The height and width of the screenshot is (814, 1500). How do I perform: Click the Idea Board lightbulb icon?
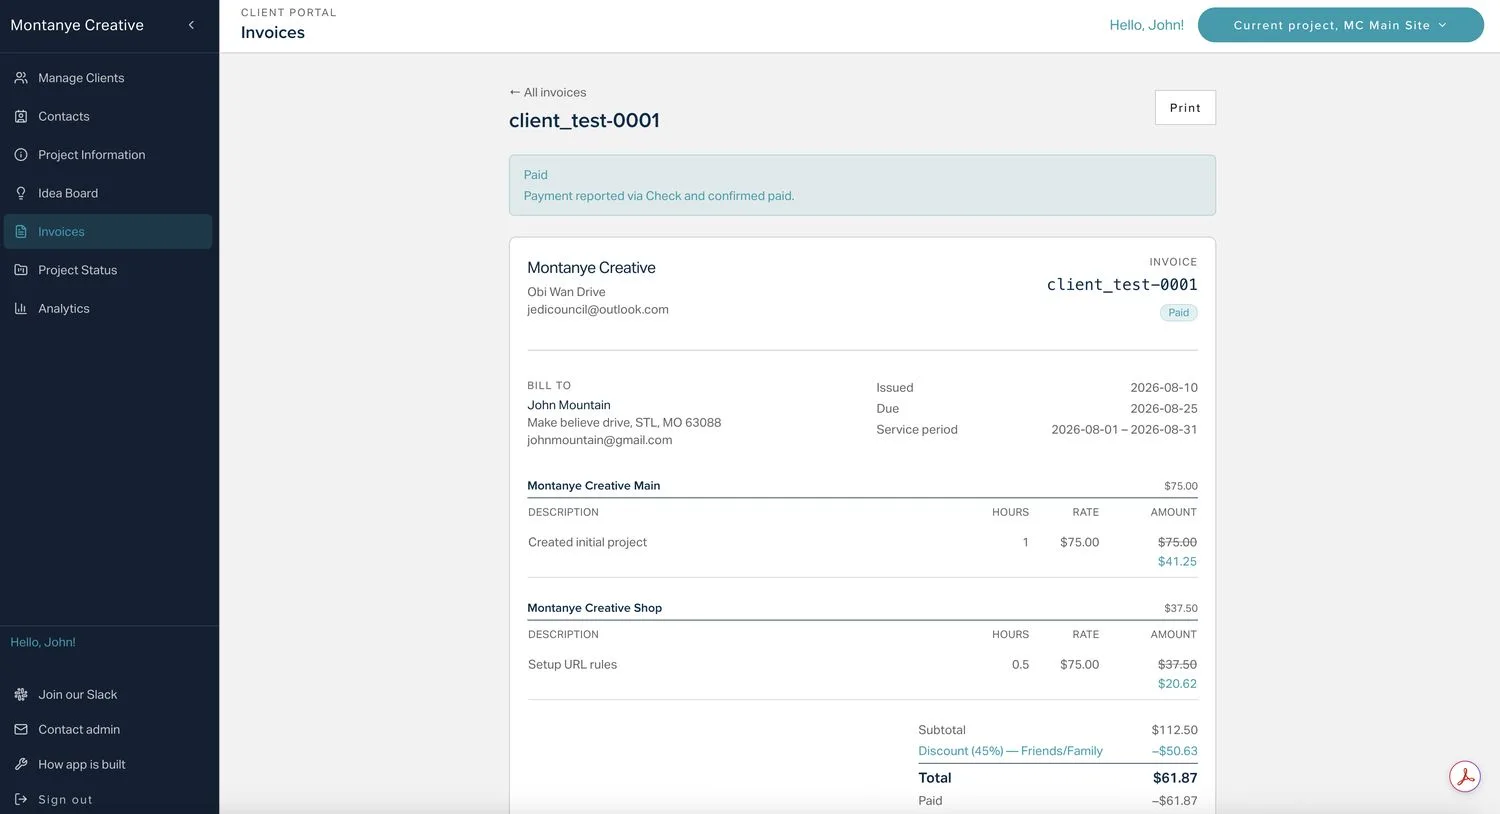(x=21, y=193)
